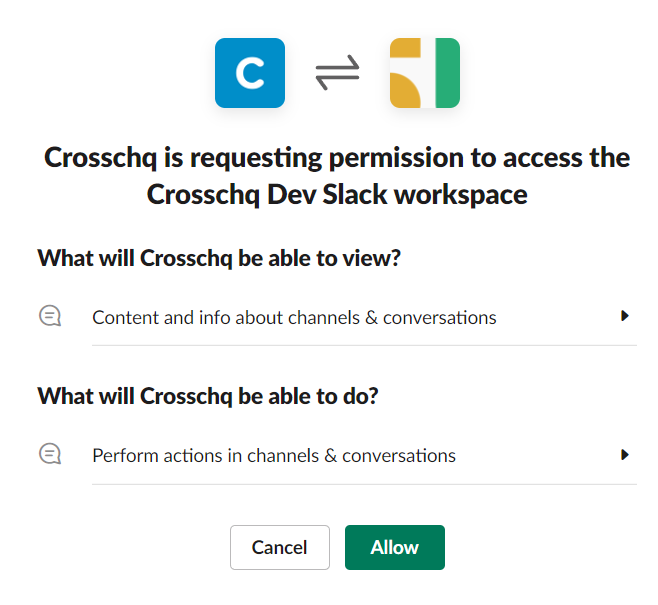Screen dimensions: 658x605
Task: Expand arrow for Perform actions permissions
Action: click(625, 455)
